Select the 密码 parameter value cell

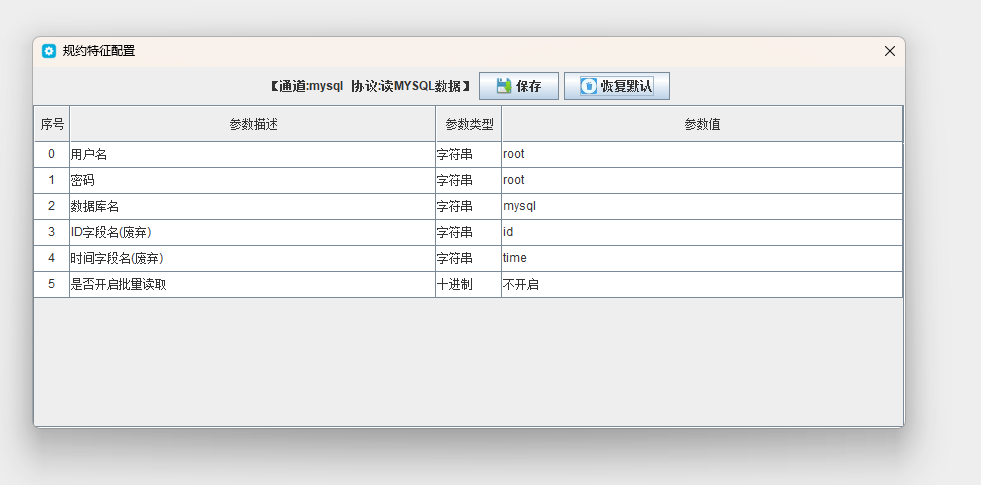point(702,180)
